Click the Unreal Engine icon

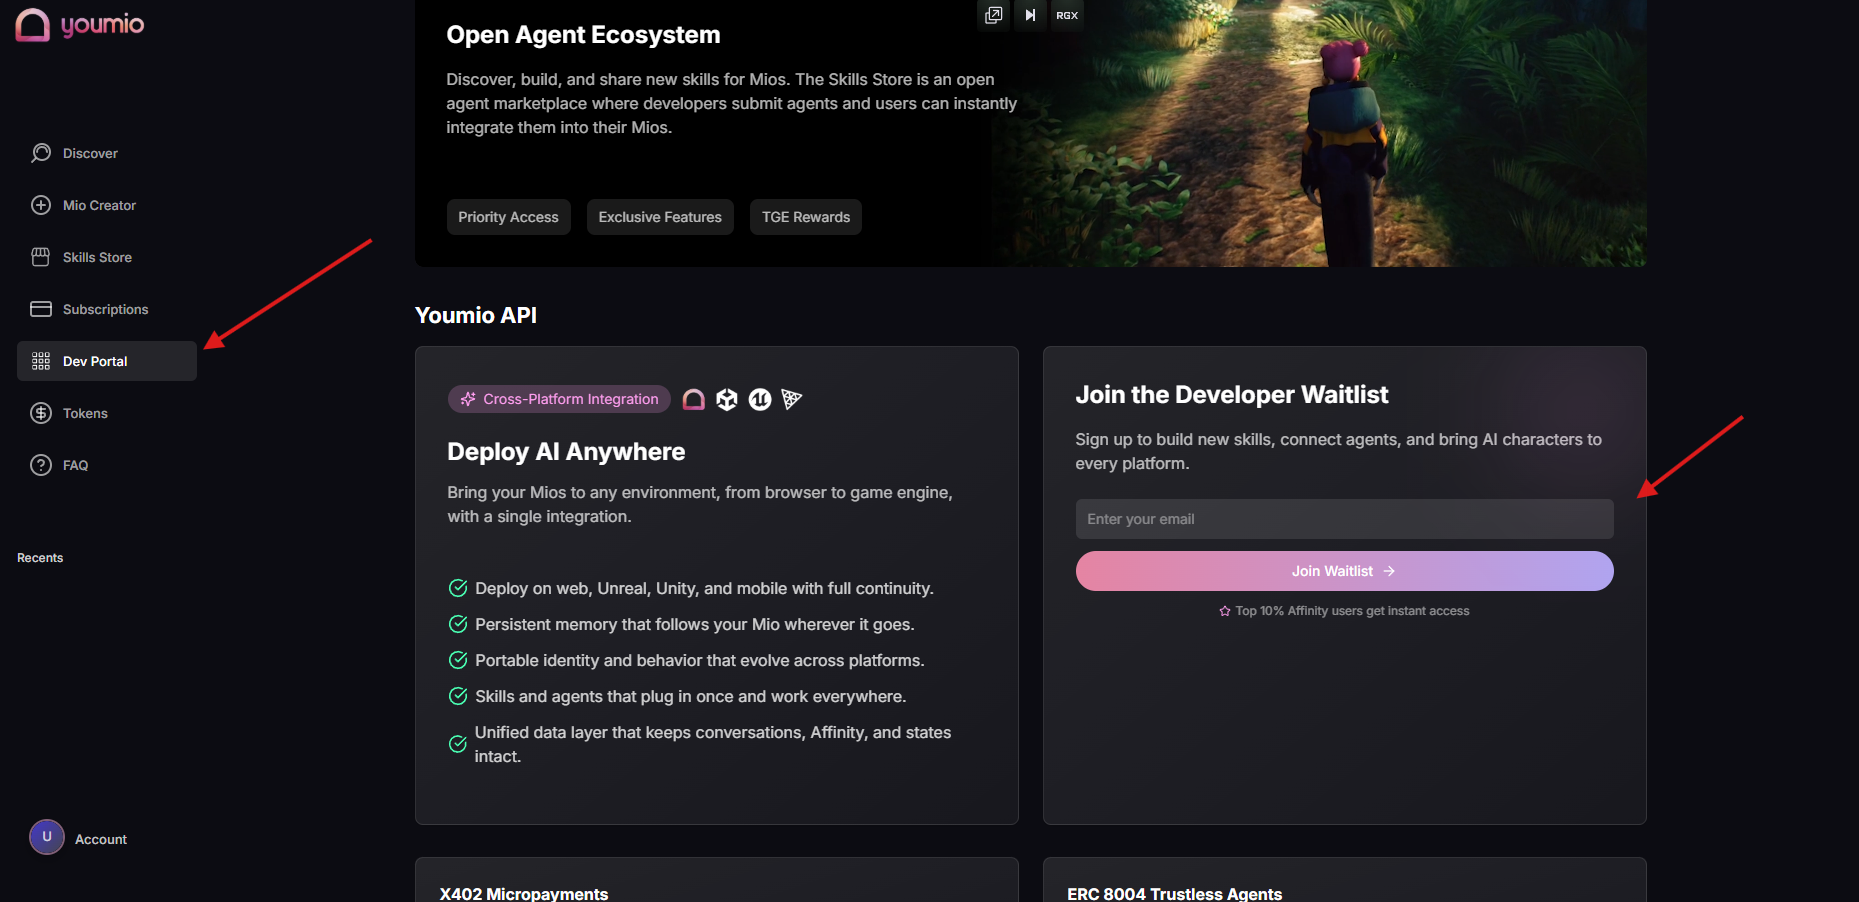760,400
